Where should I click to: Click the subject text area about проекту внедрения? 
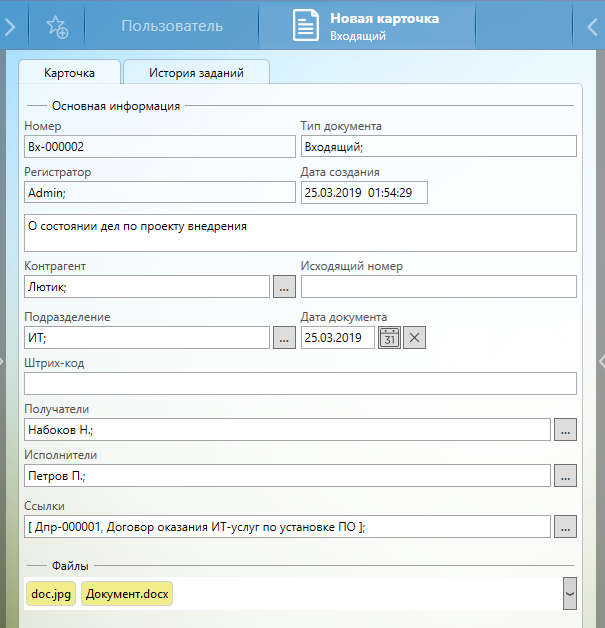(x=300, y=233)
